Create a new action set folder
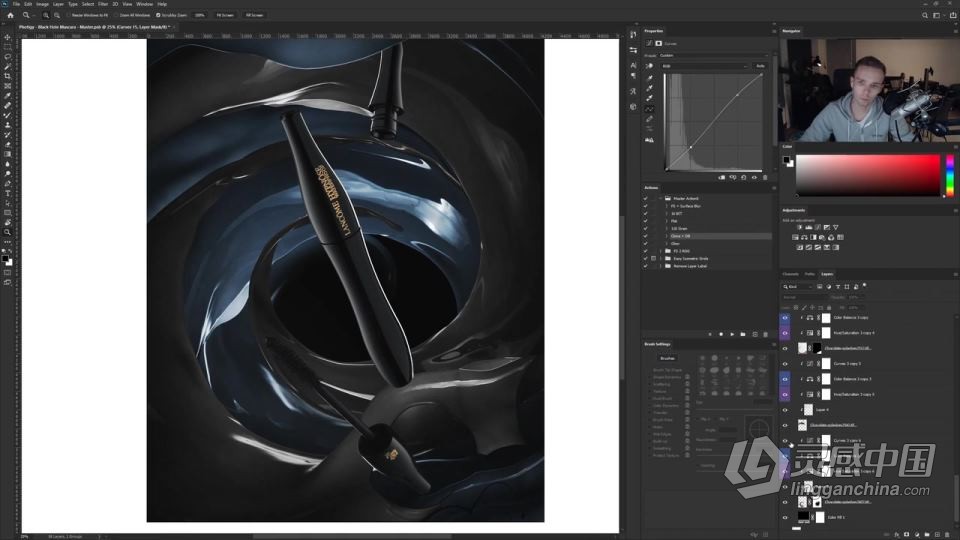Image resolution: width=960 pixels, height=540 pixels. pyautogui.click(x=743, y=334)
